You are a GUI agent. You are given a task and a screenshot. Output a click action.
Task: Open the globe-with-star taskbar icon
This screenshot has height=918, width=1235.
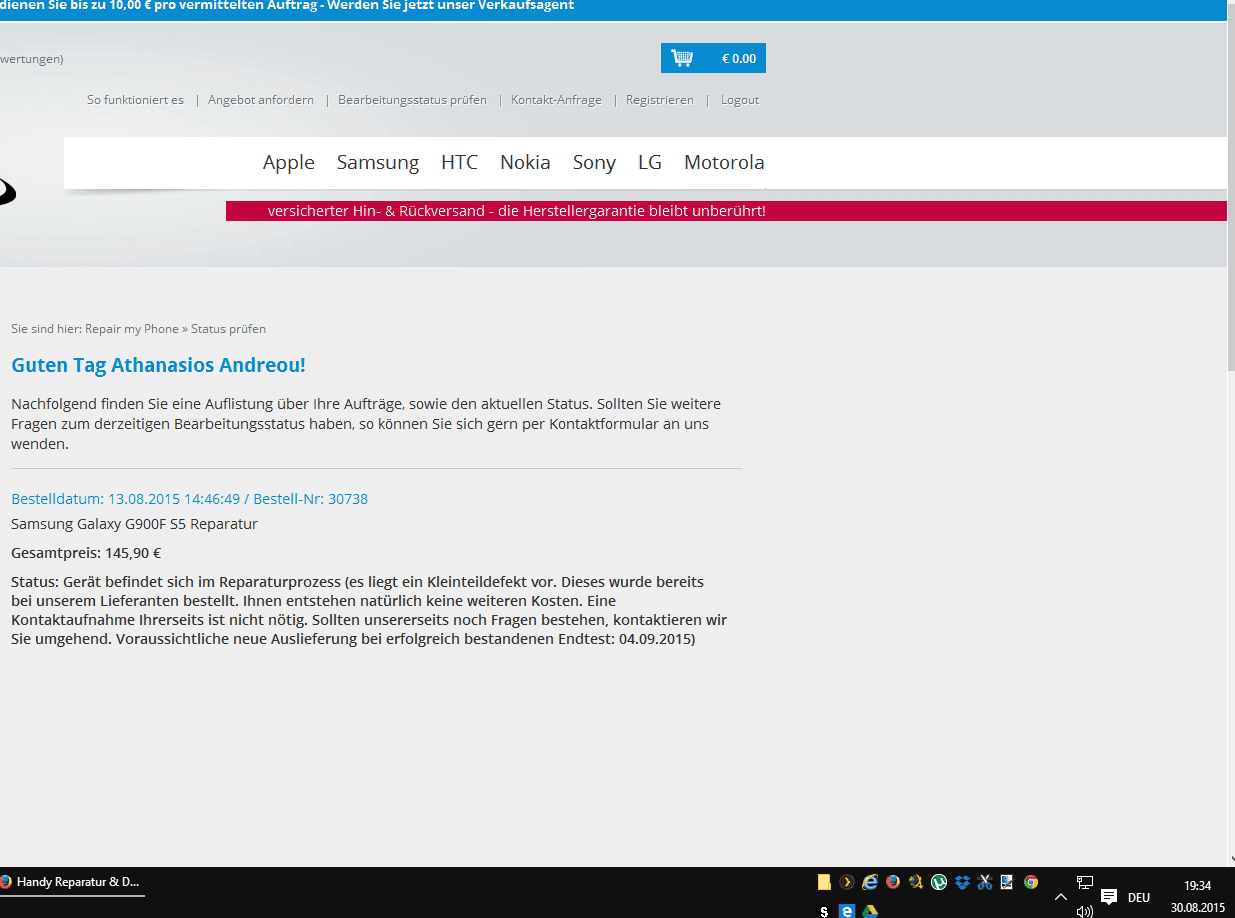pos(916,882)
